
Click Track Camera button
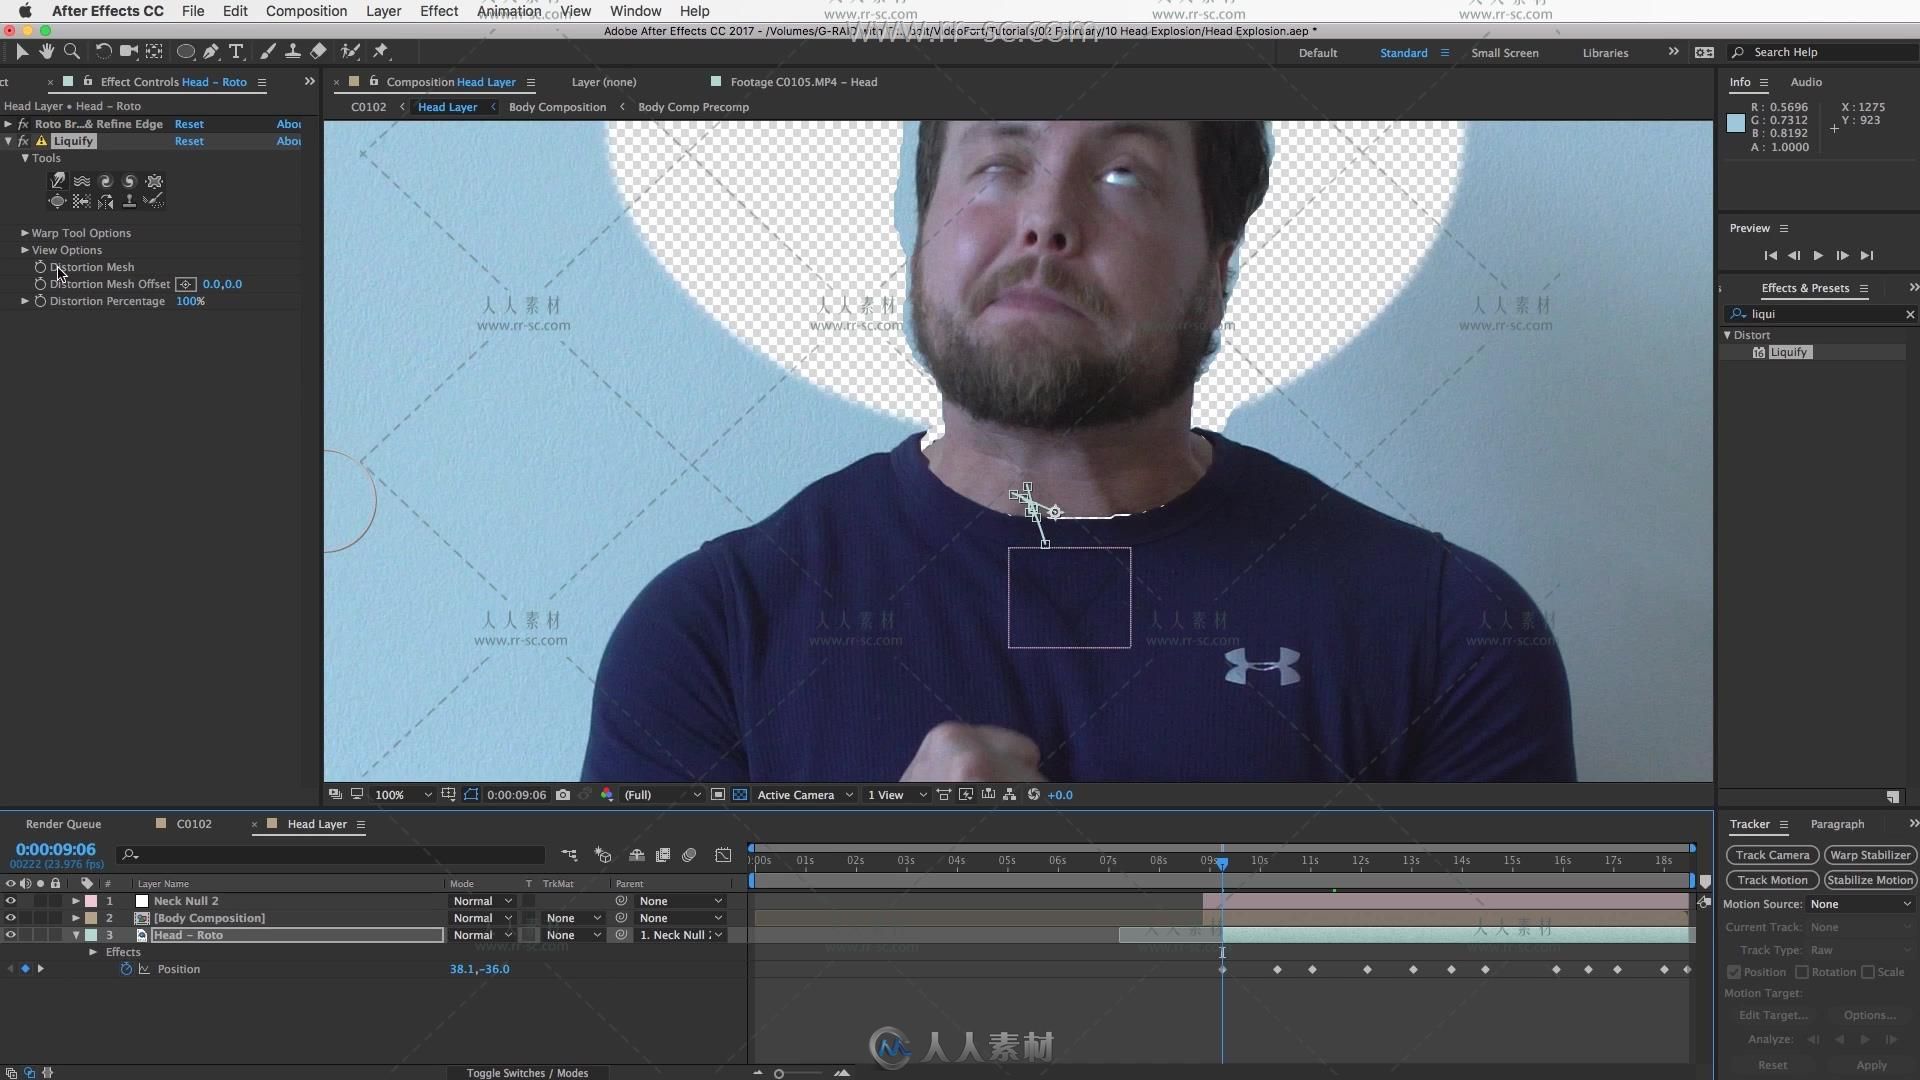(1772, 855)
